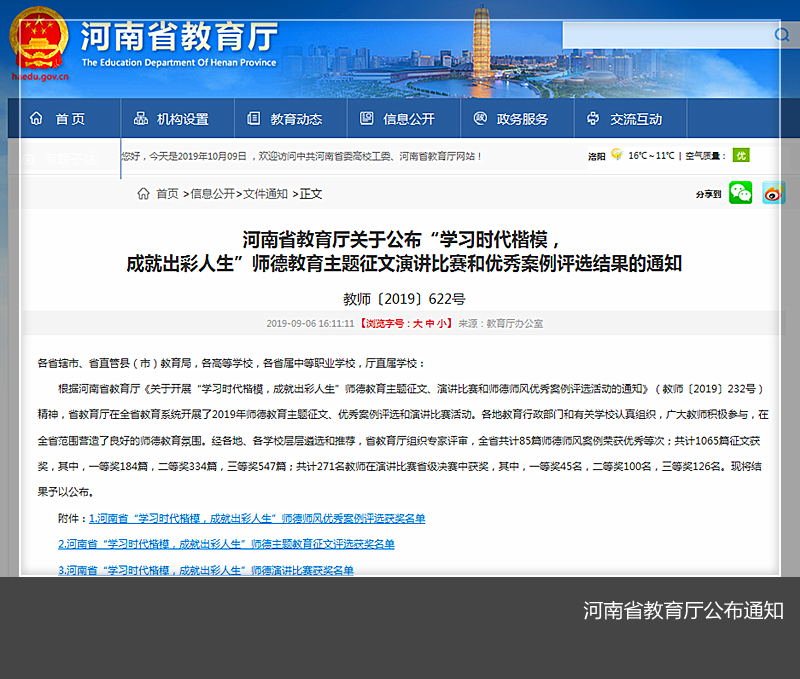Click the 信息公开 monitor icon
The image size is (800, 679).
pos(366,119)
